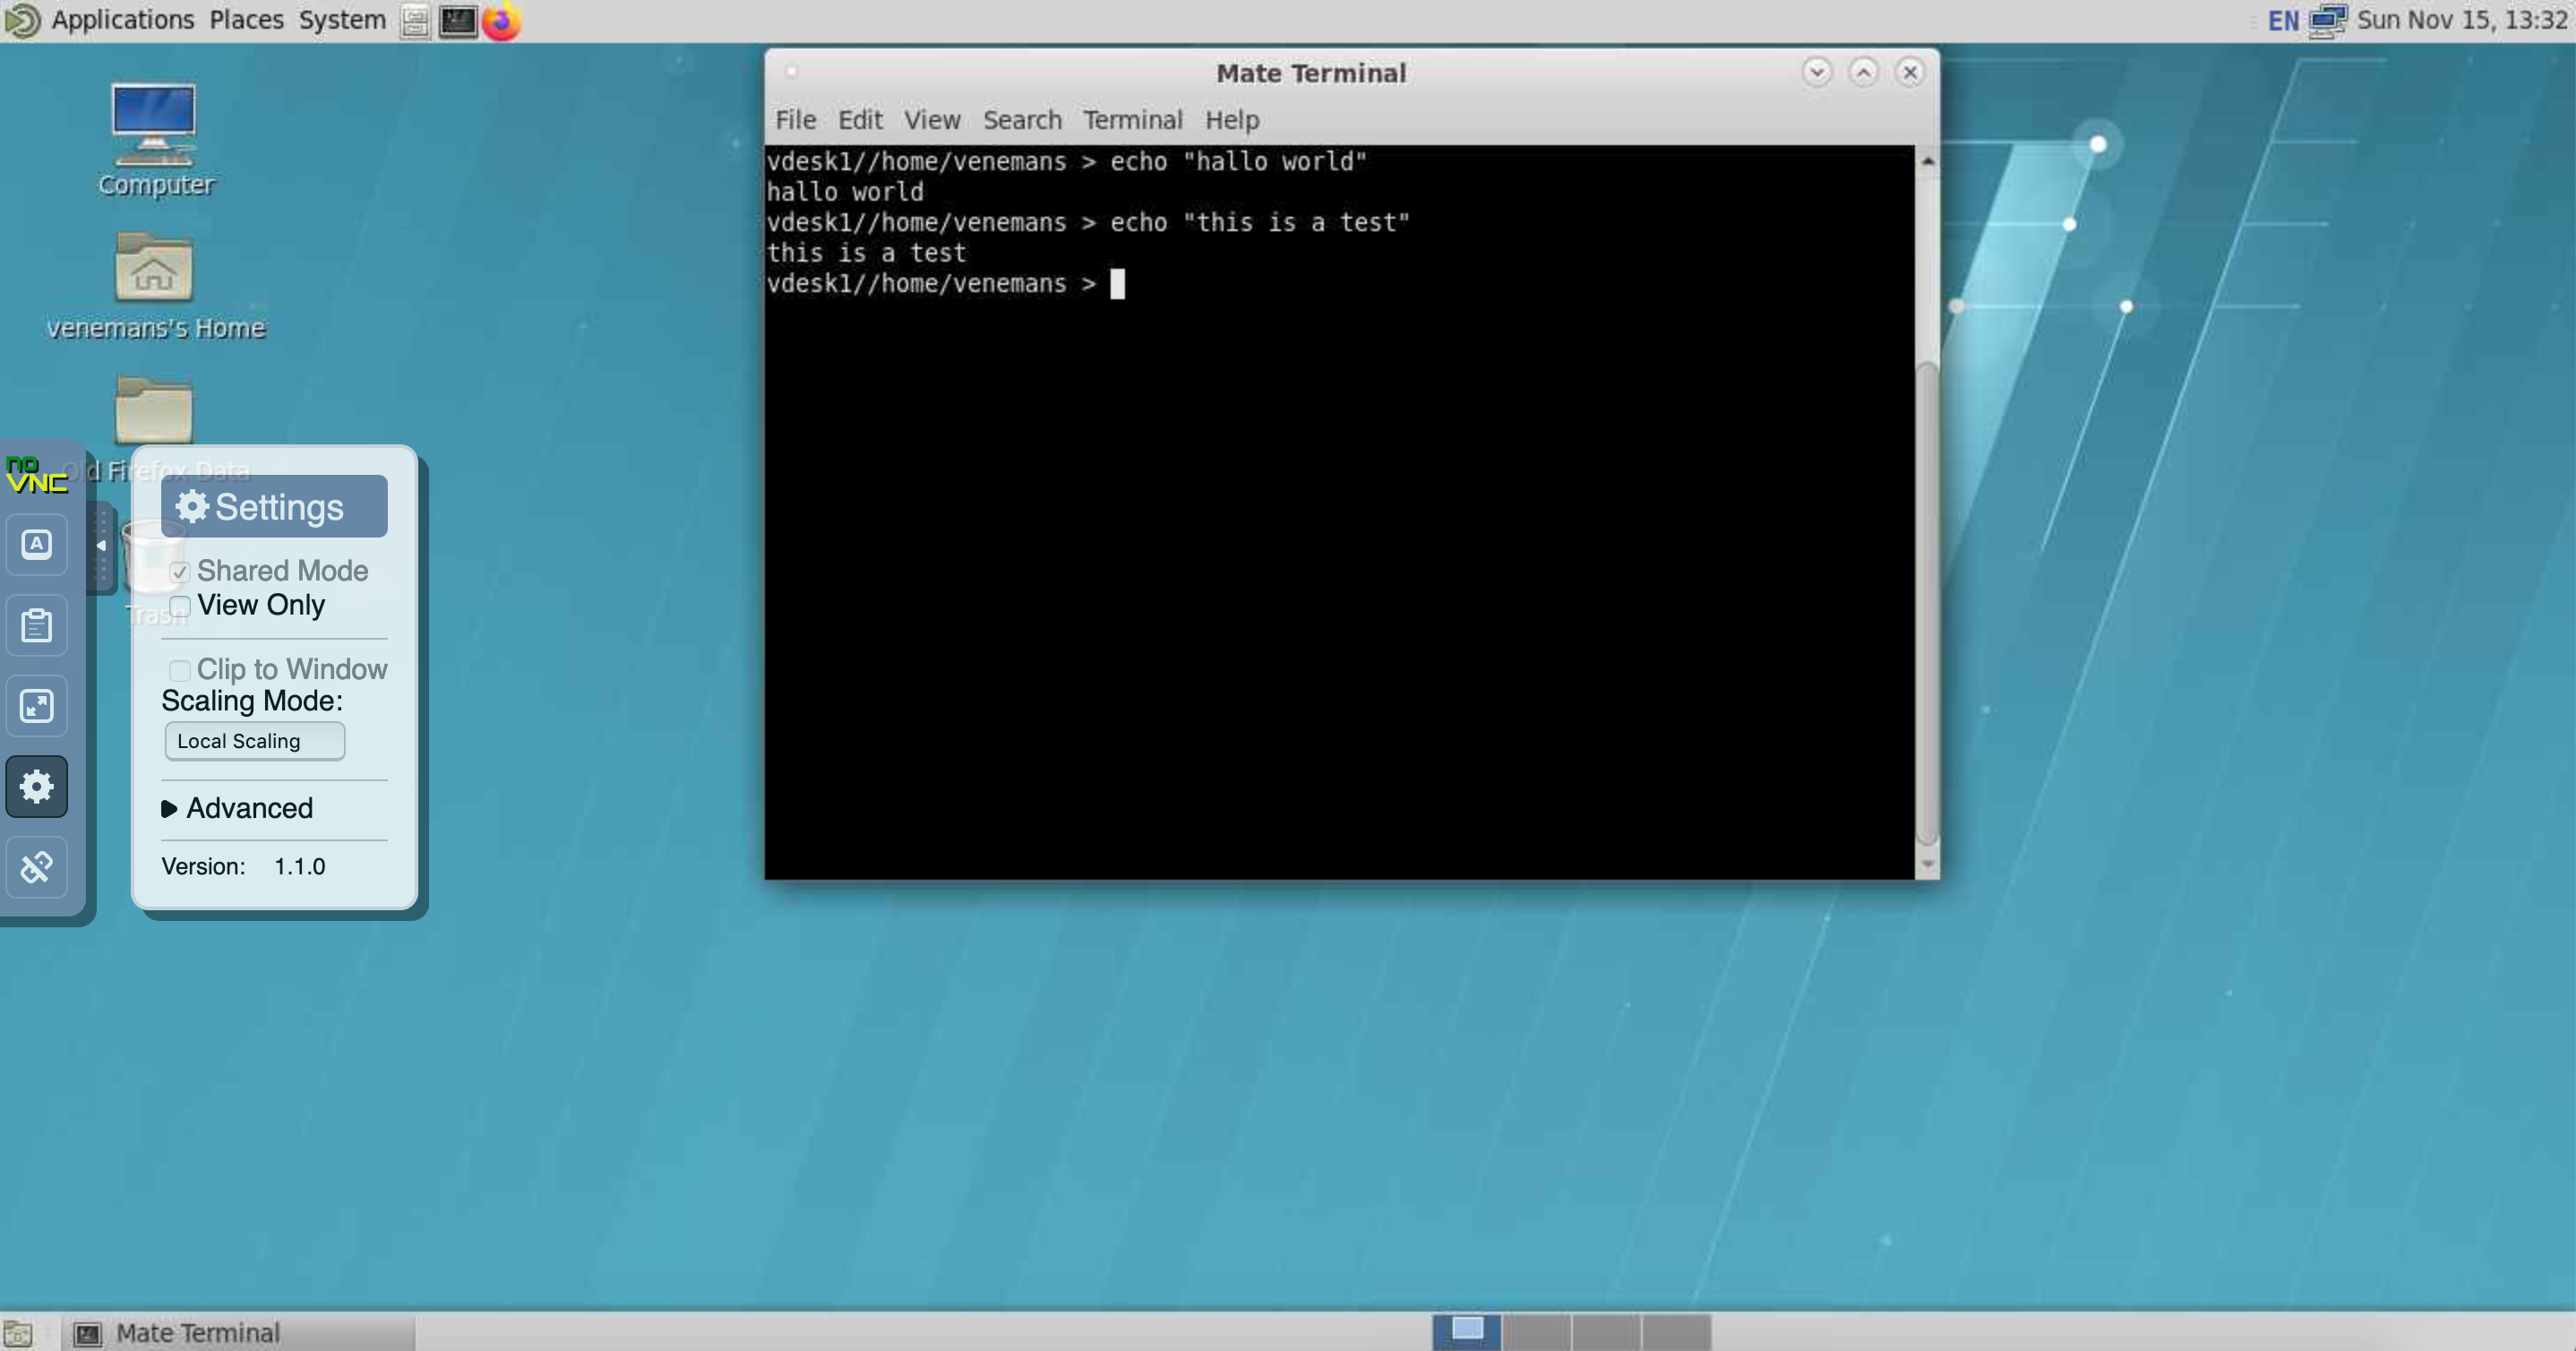Toggle the Clip to Window checkbox
This screenshot has height=1351, width=2576.
(x=180, y=670)
